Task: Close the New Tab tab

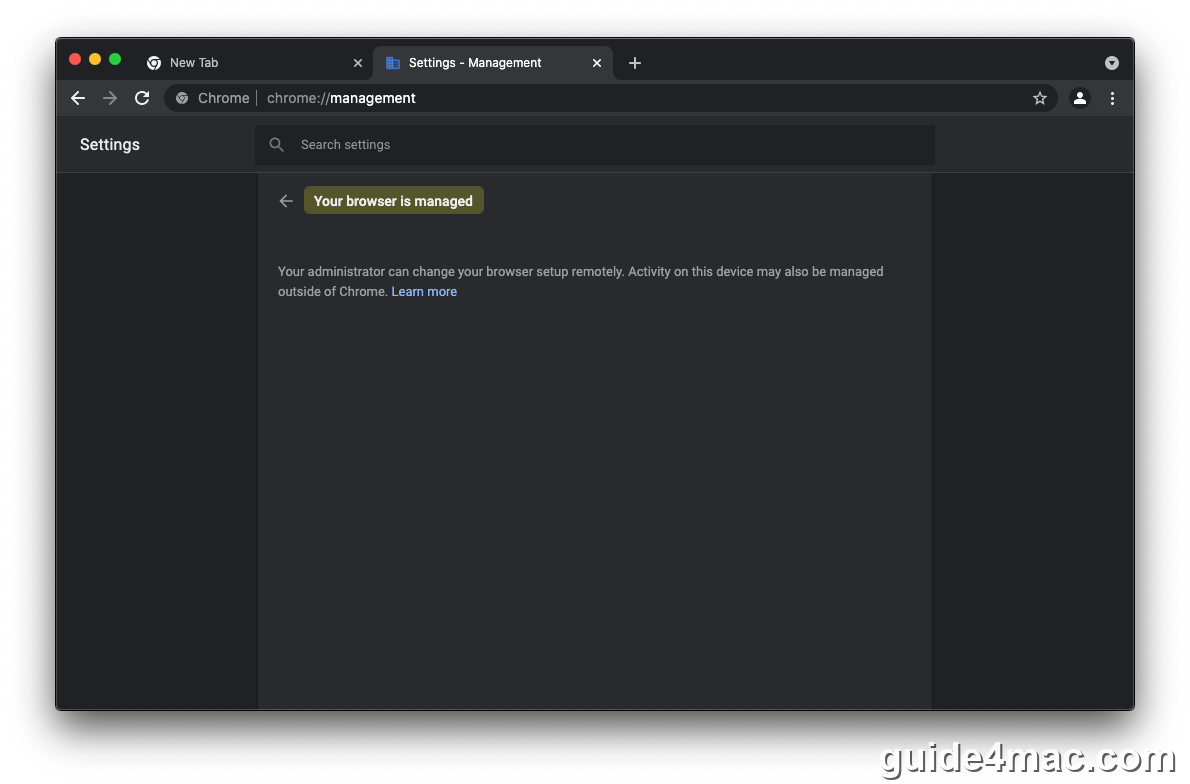Action: [x=357, y=63]
